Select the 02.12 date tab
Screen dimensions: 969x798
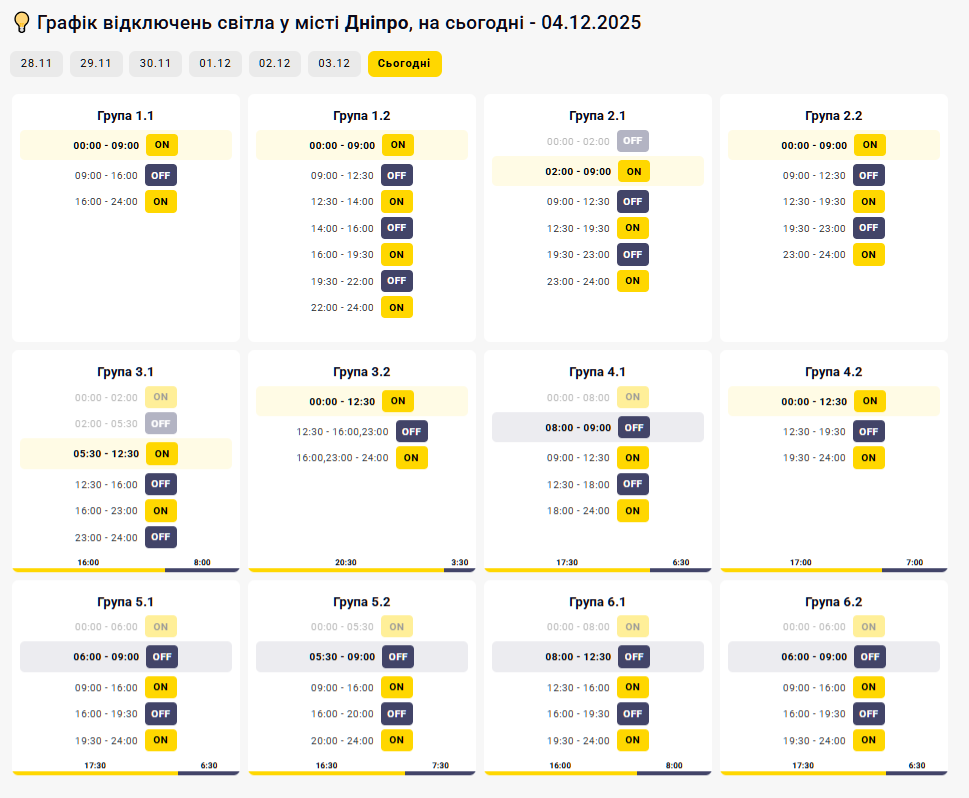(x=274, y=64)
